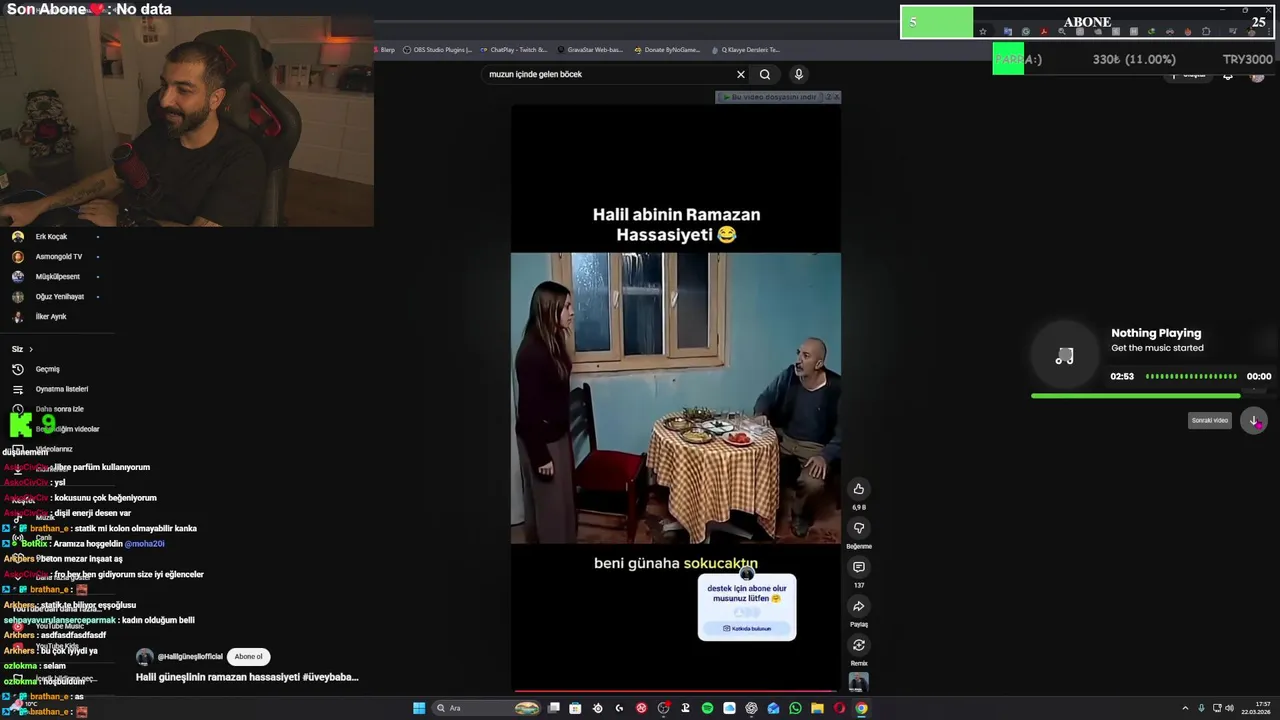Click the video description 'Halil güneşlinin ramazan hassasiyeti'
The width and height of the screenshot is (1280, 720).
point(247,677)
